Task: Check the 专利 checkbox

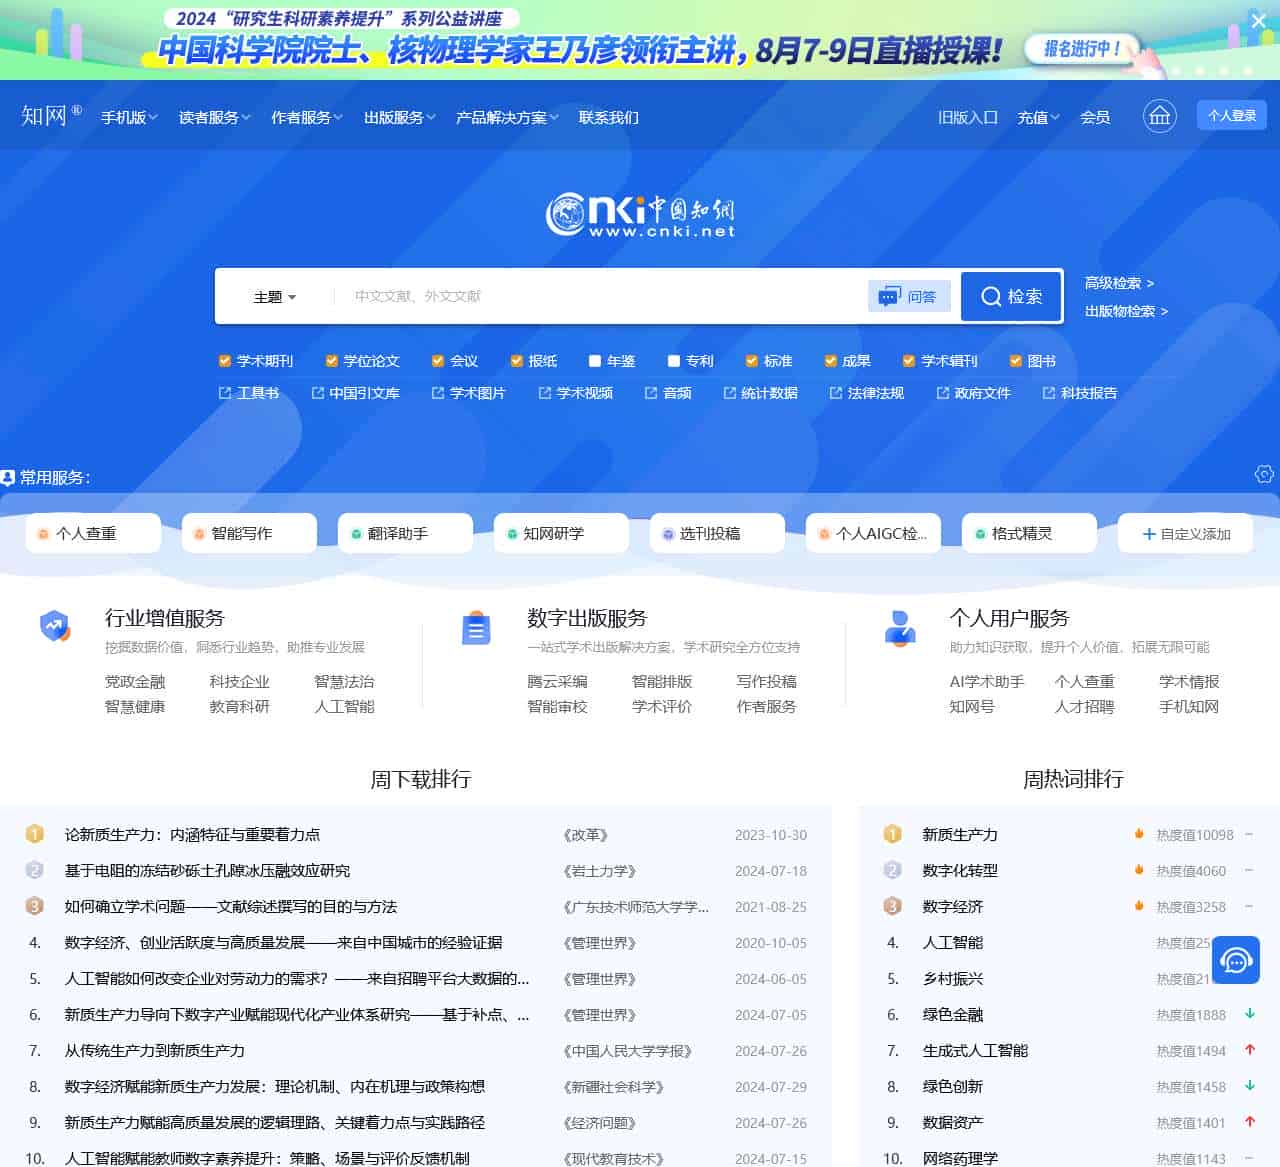Action: (x=674, y=361)
